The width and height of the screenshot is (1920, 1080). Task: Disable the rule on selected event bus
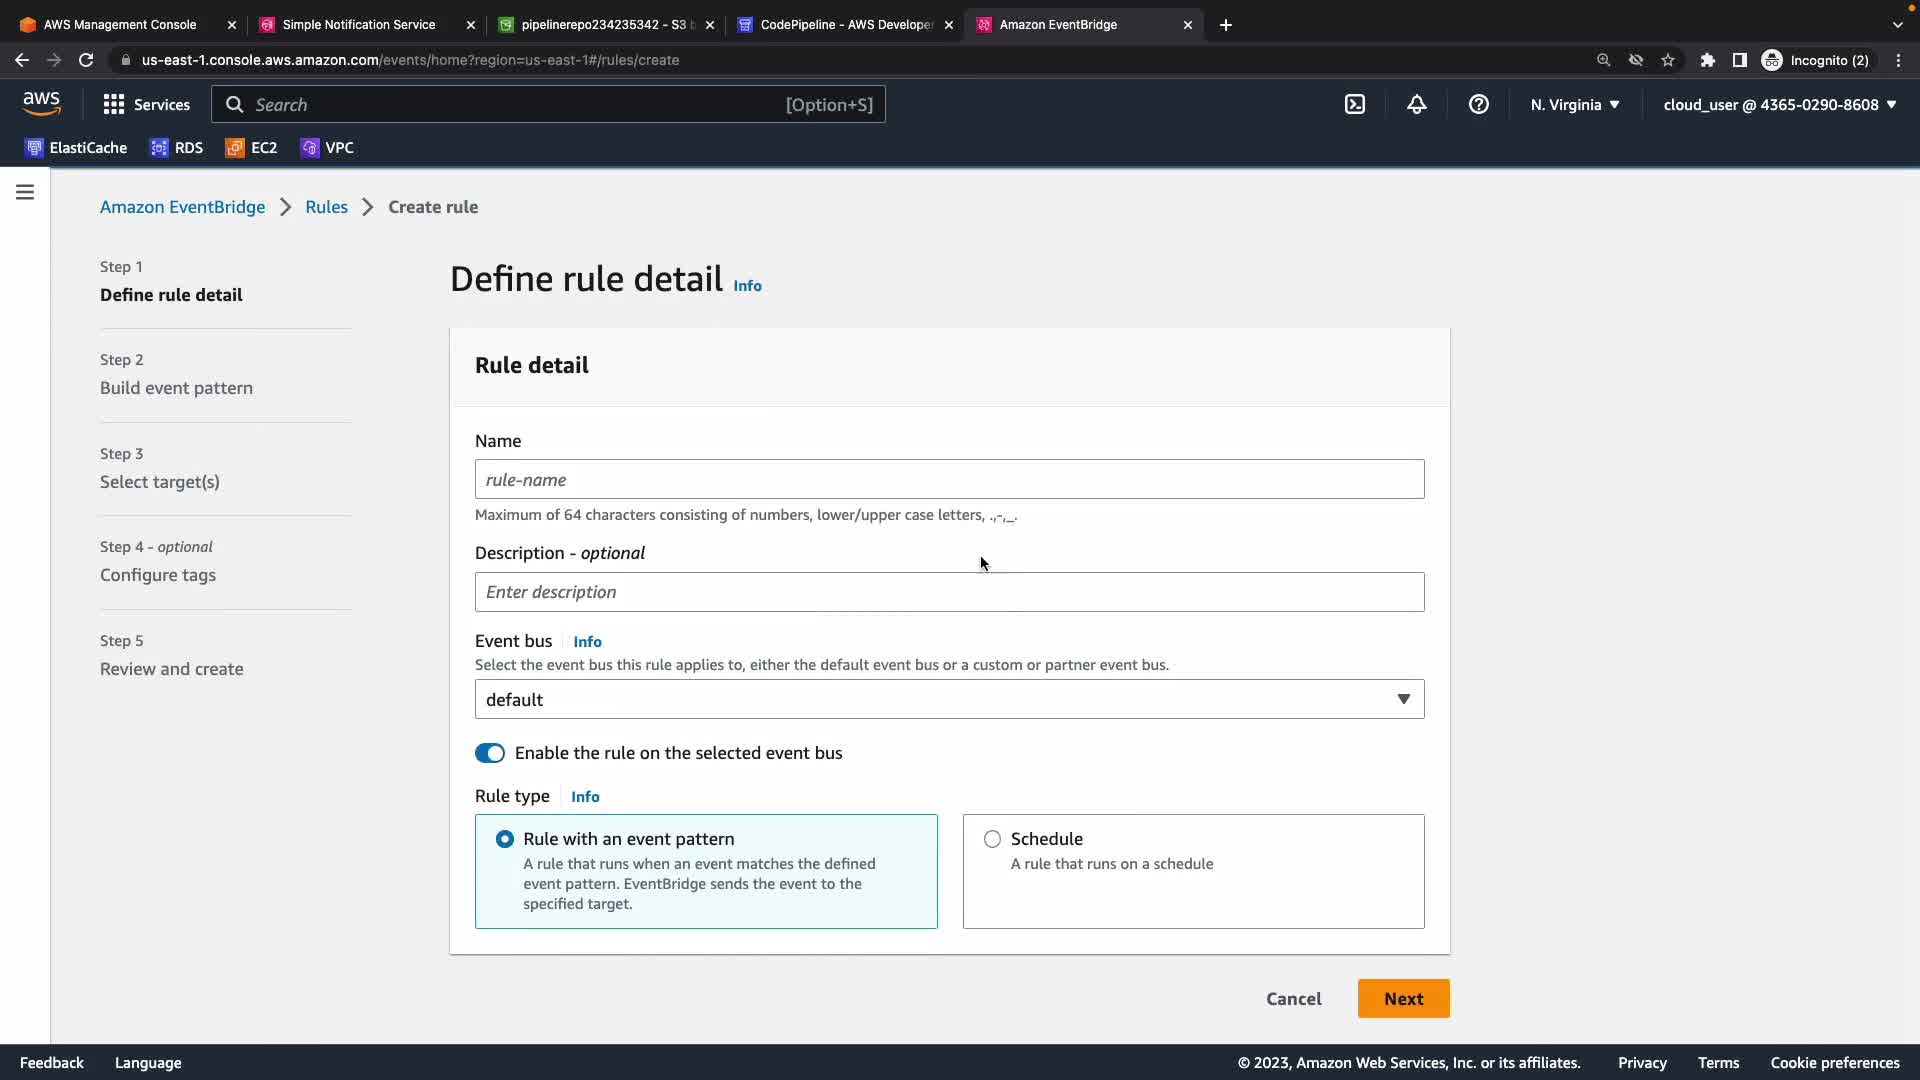(490, 753)
